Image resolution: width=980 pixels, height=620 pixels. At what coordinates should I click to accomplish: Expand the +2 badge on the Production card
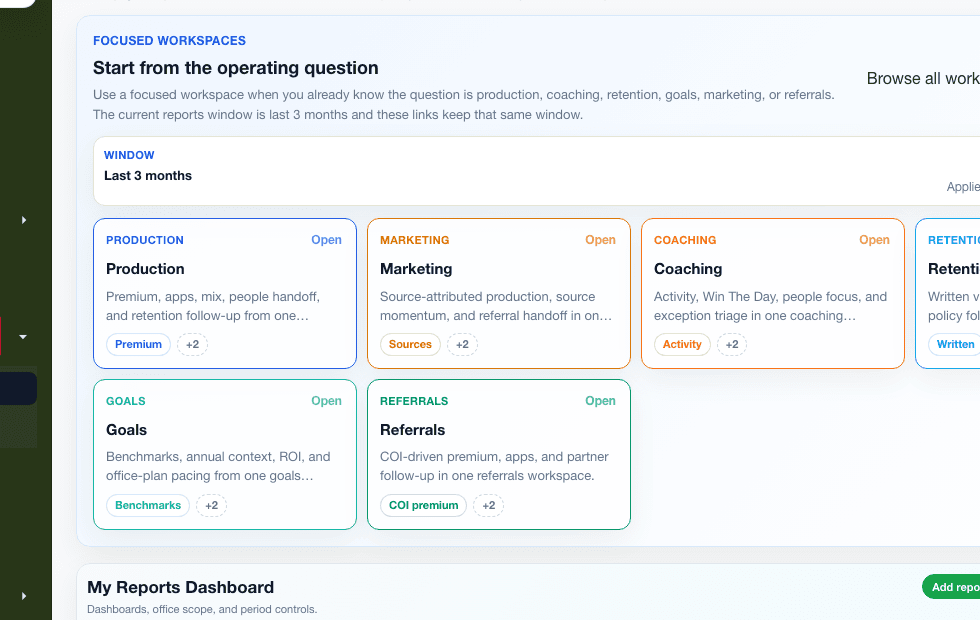pos(192,344)
